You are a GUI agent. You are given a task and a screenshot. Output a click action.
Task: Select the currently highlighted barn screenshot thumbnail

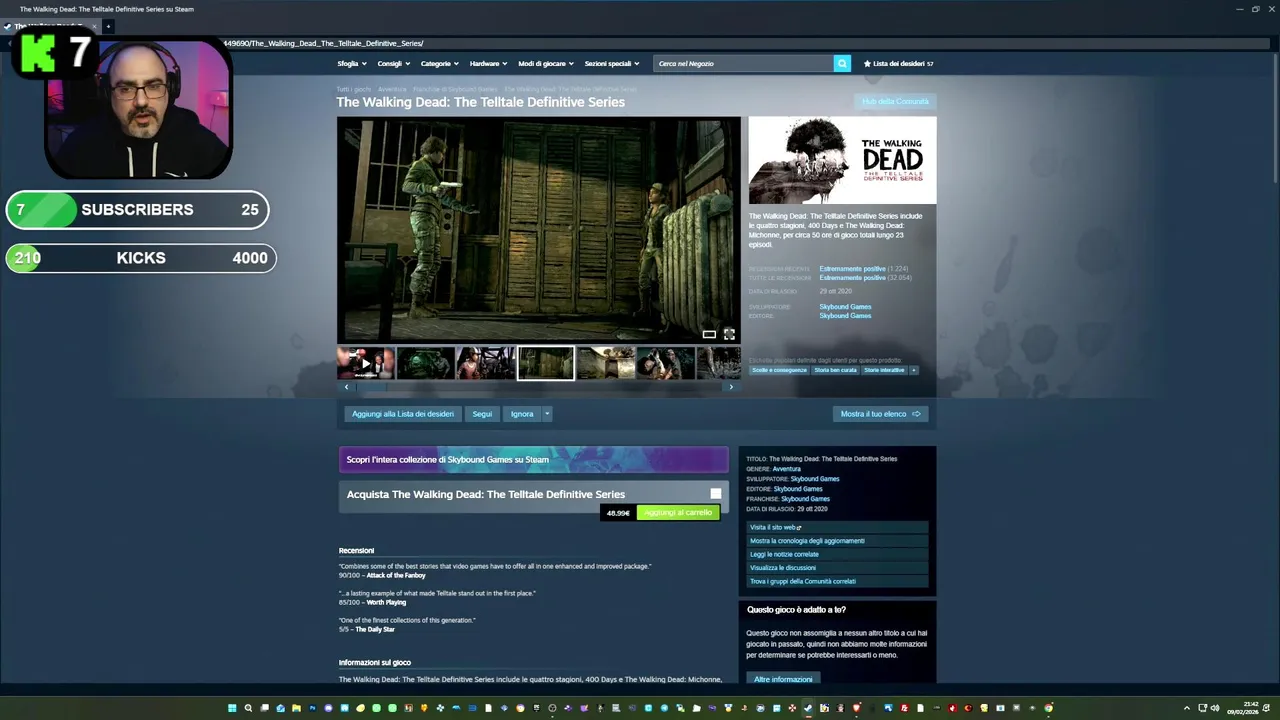pyautogui.click(x=545, y=363)
